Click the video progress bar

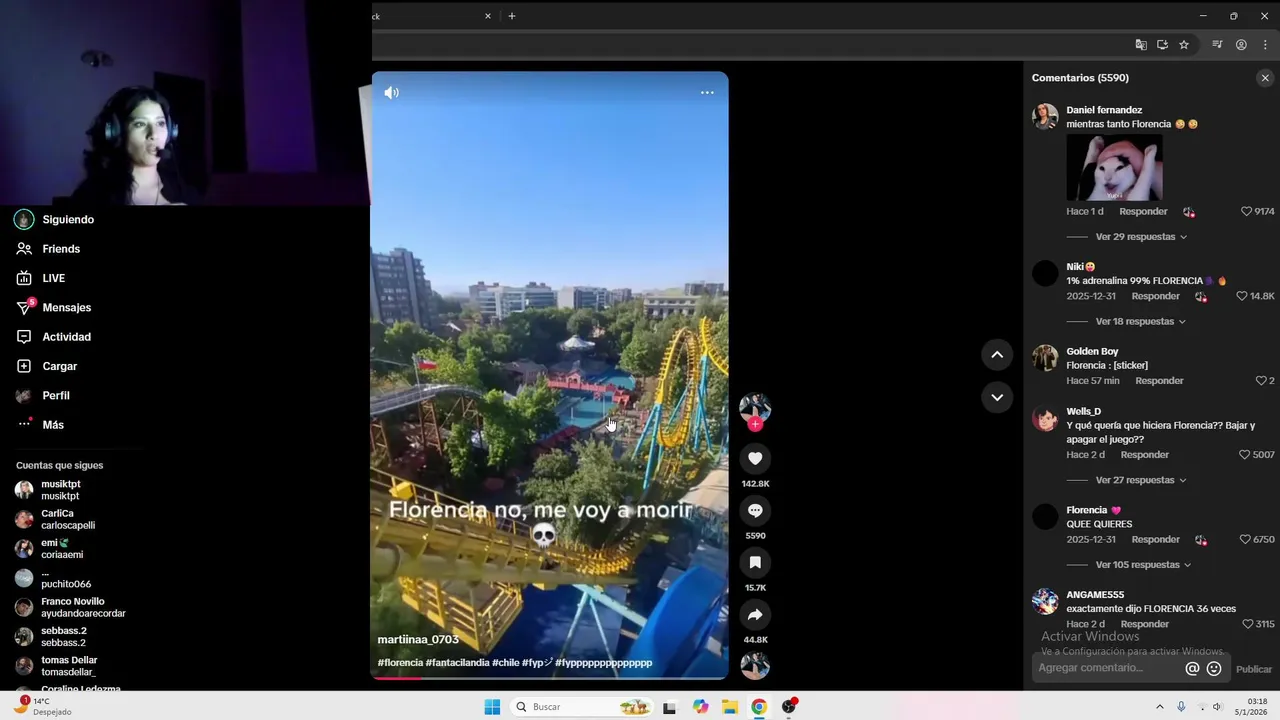[x=549, y=678]
